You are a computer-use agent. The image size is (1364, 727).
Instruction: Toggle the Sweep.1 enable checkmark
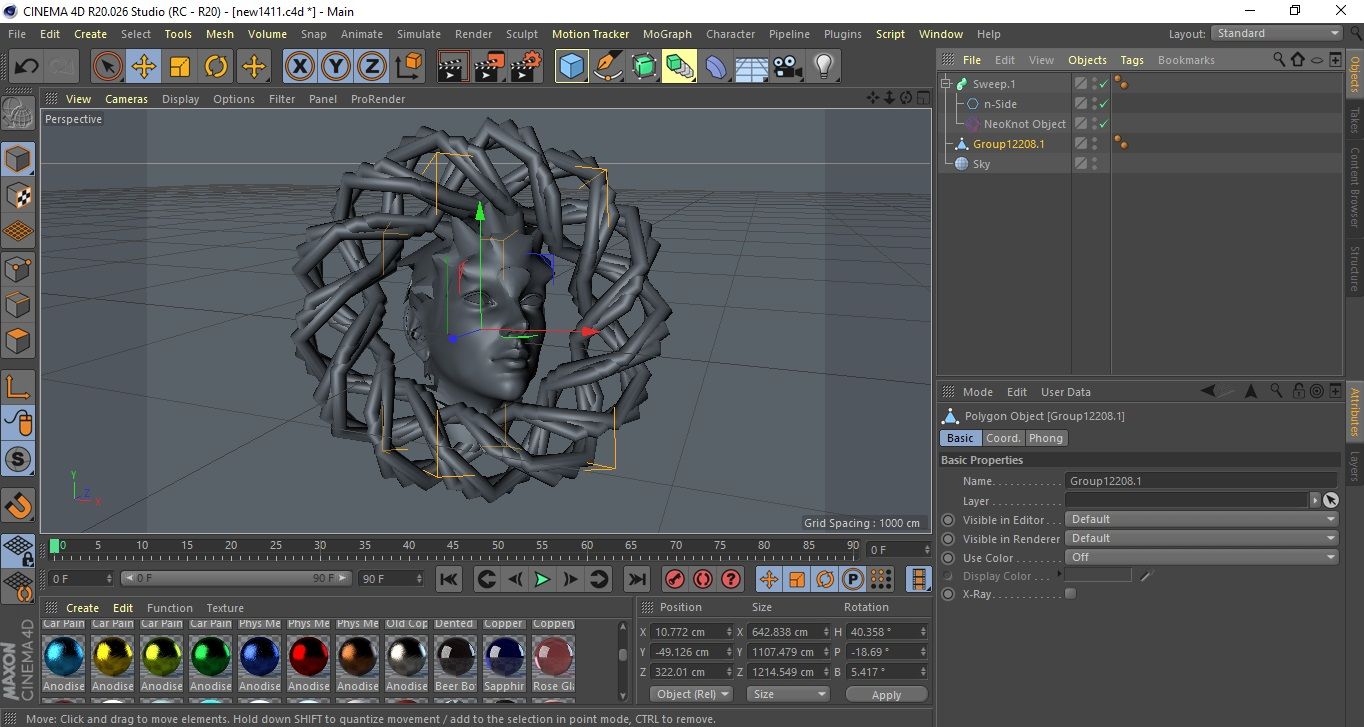click(1104, 84)
